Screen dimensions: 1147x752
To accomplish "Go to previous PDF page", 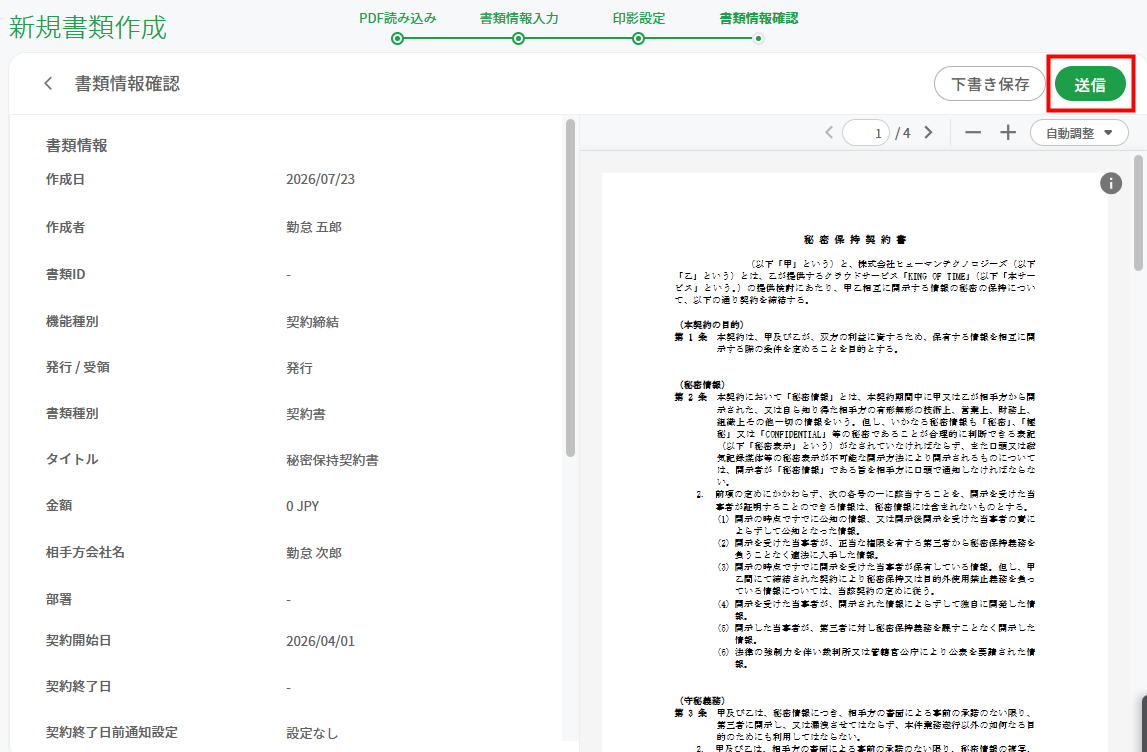I will click(x=829, y=132).
